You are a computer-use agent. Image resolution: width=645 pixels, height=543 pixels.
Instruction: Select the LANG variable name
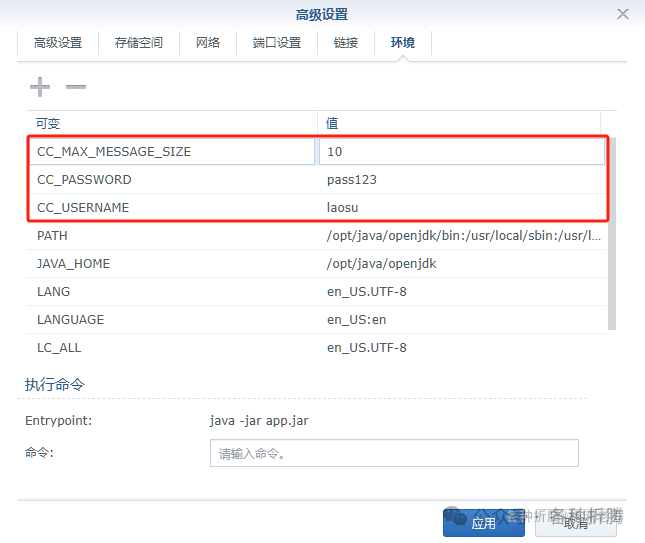[53, 292]
